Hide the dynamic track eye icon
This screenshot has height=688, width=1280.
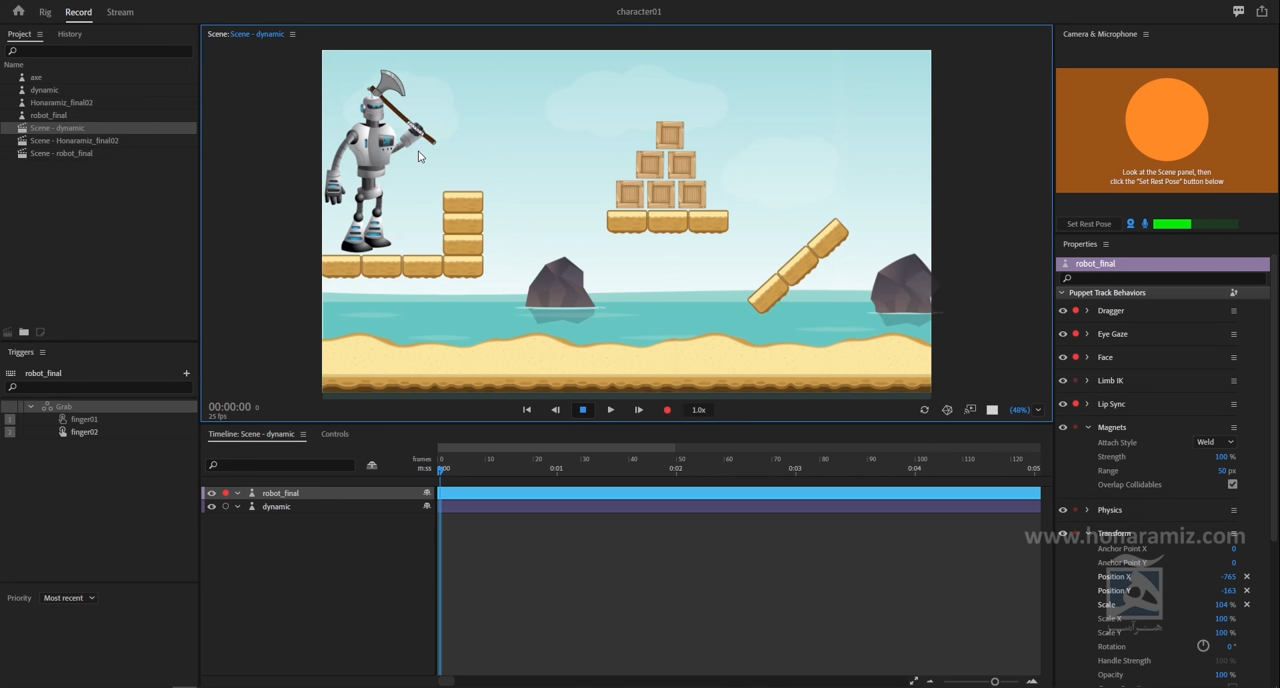click(x=211, y=507)
